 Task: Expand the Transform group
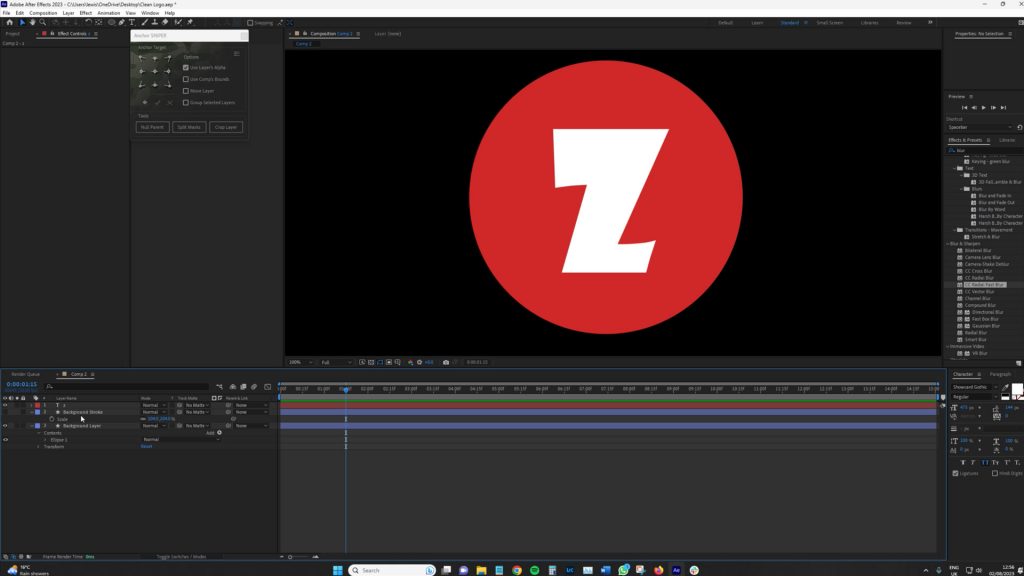point(38,447)
